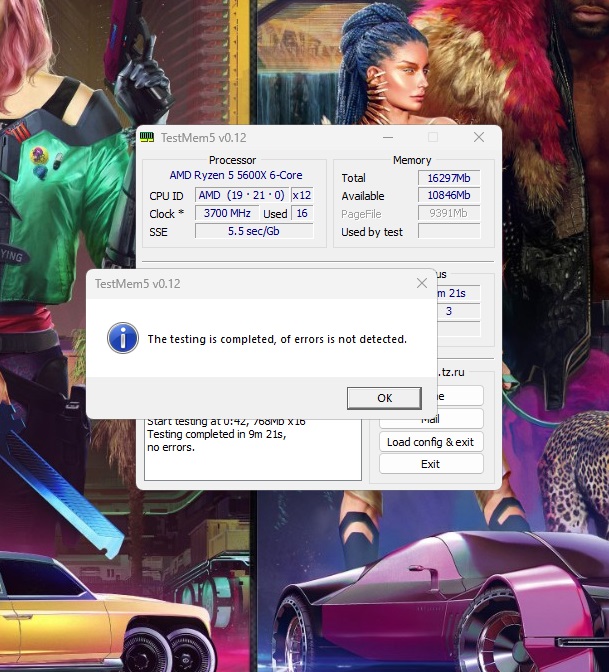Click the Used 16 threads field
This screenshot has width=609, height=672.
(302, 213)
